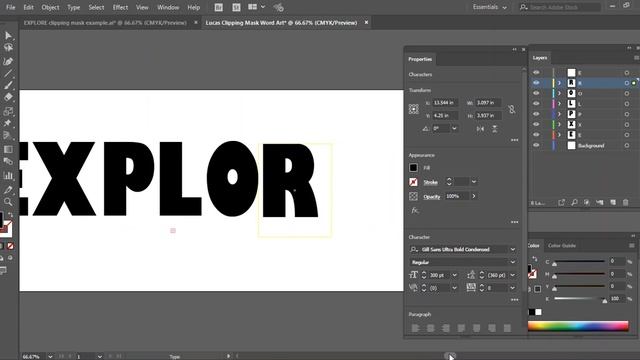Hide the bottom E letter layer
Viewport: 640px width, 360px height.
click(536, 135)
